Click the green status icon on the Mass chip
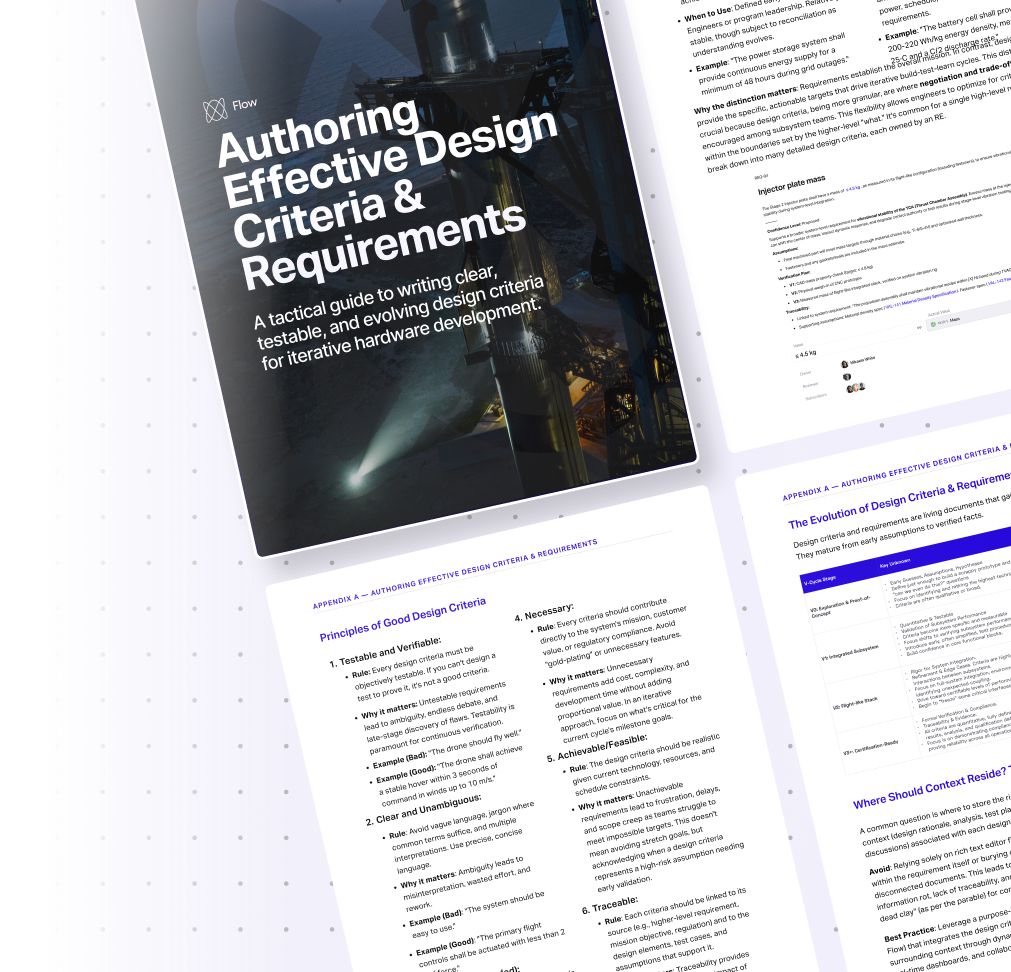Image resolution: width=1011 pixels, height=972 pixels. point(934,323)
